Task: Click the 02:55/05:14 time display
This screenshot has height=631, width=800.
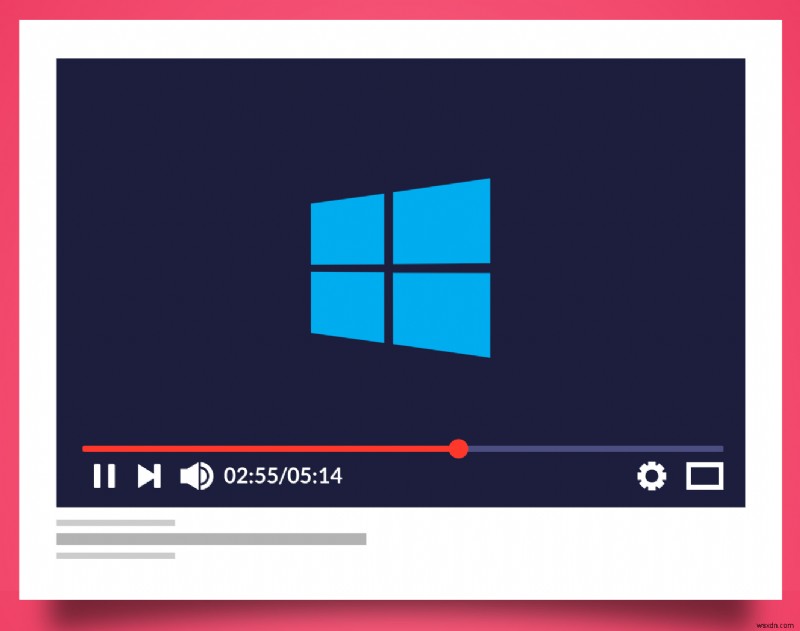Action: (x=283, y=476)
